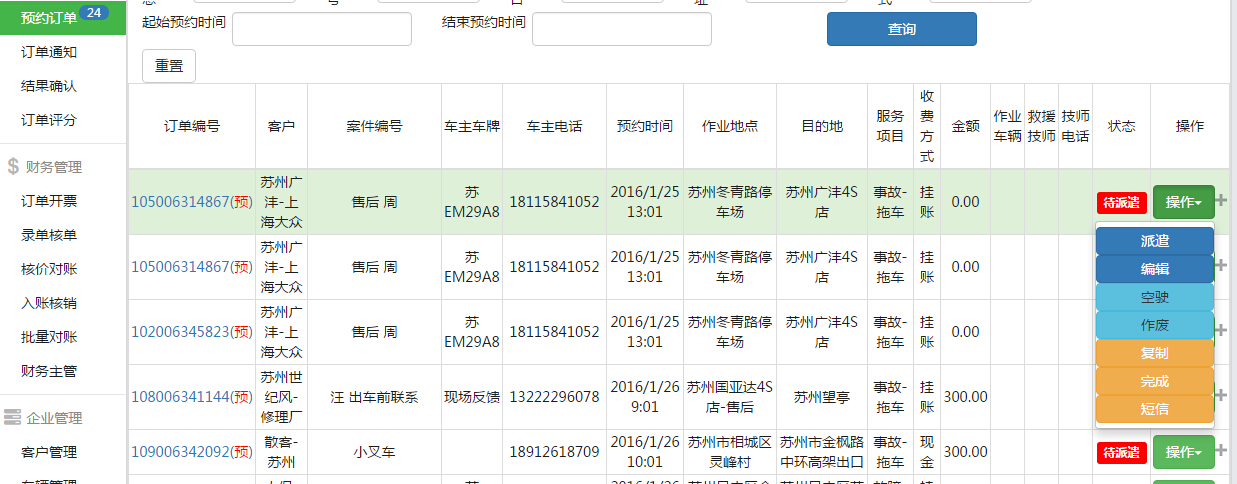Collapse the 操作 dropdown in the highlighted row
This screenshot has height=484, width=1237.
point(1183,202)
